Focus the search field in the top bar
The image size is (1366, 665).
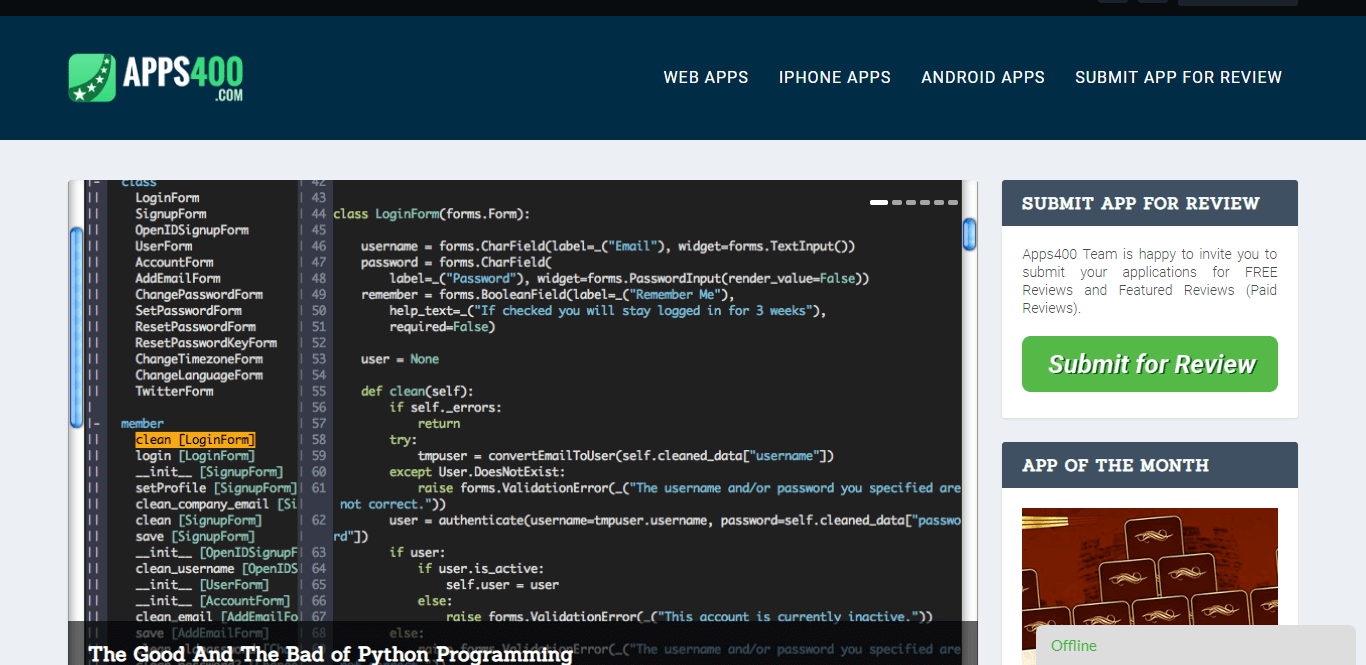(1237, 2)
